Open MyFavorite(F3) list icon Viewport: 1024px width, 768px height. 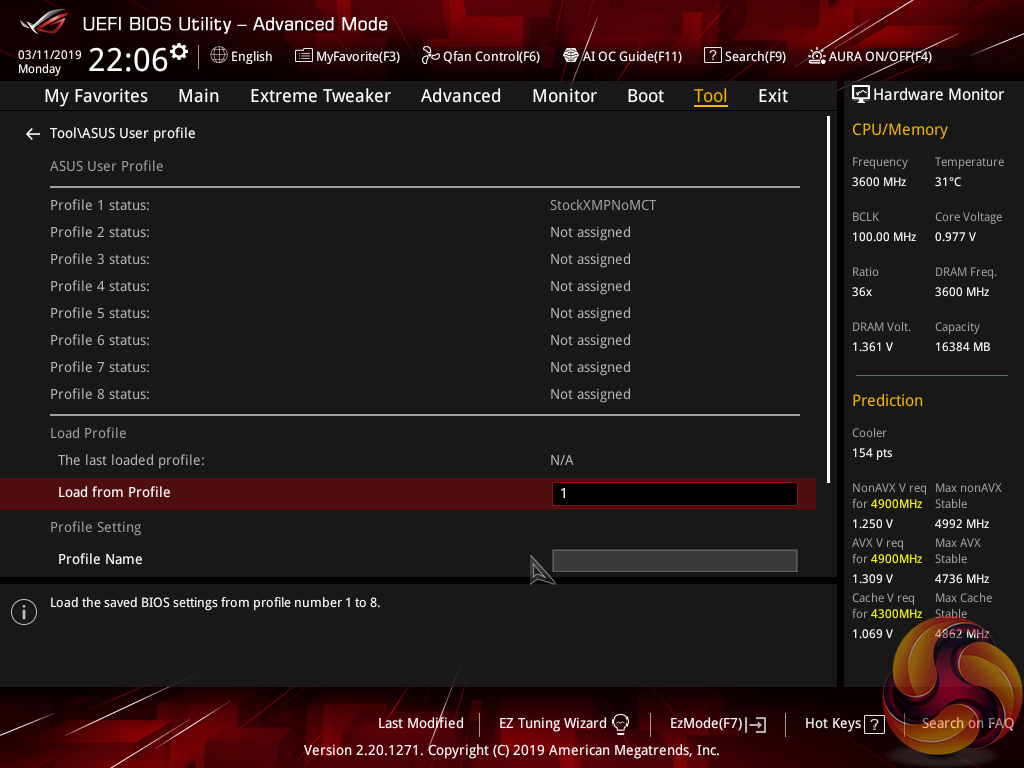pyautogui.click(x=303, y=56)
